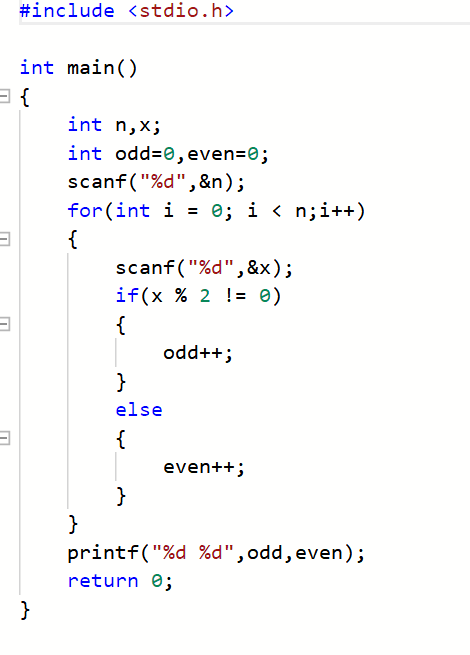Collapse the for loop block fold marker
The height and width of the screenshot is (655, 470).
[x=4, y=239]
